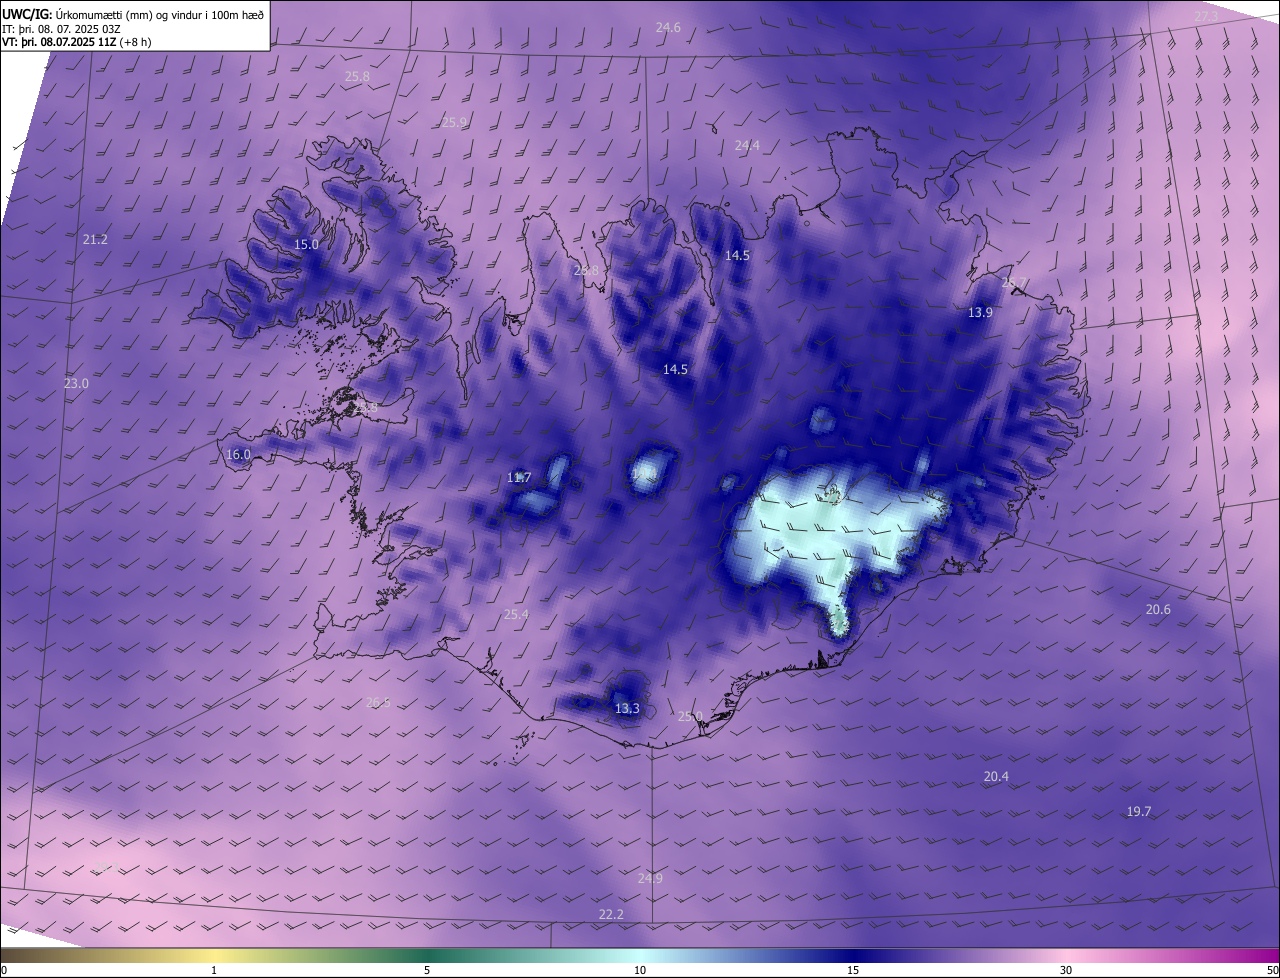Select the valid time "VT: þri. 08.07.2025 11Z"

[x=59, y=43]
